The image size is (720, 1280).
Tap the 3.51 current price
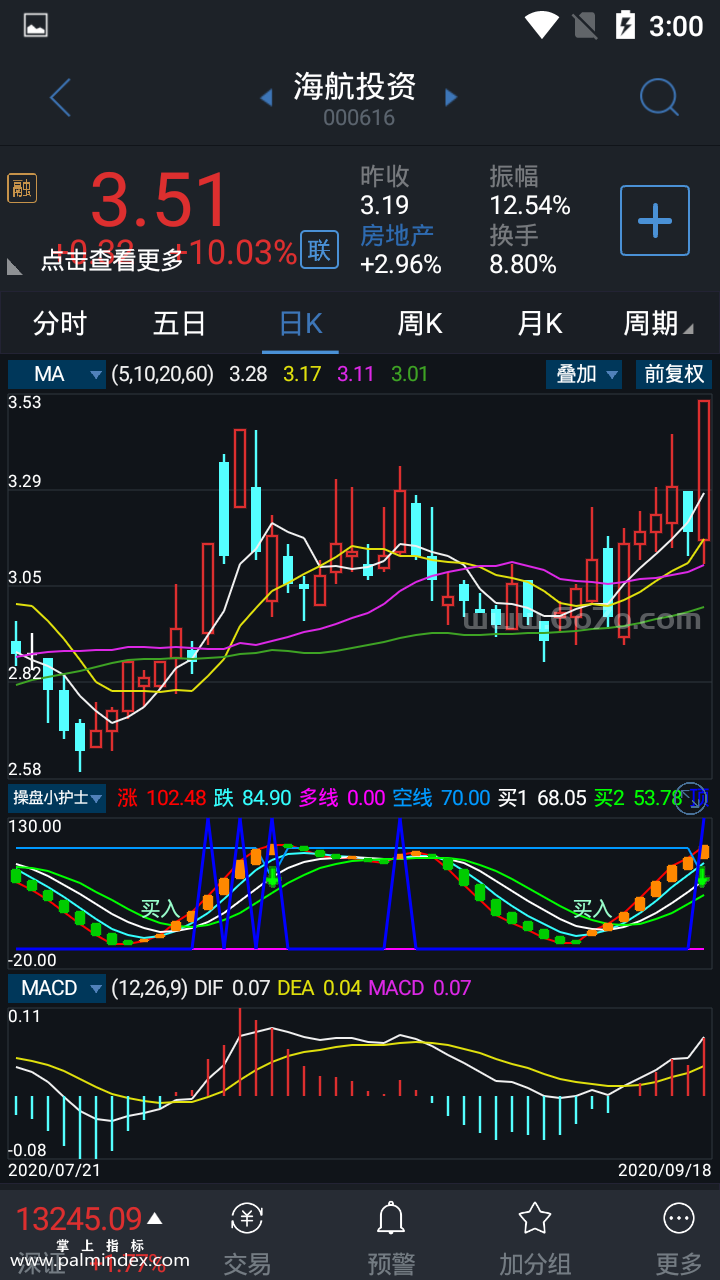[x=160, y=201]
